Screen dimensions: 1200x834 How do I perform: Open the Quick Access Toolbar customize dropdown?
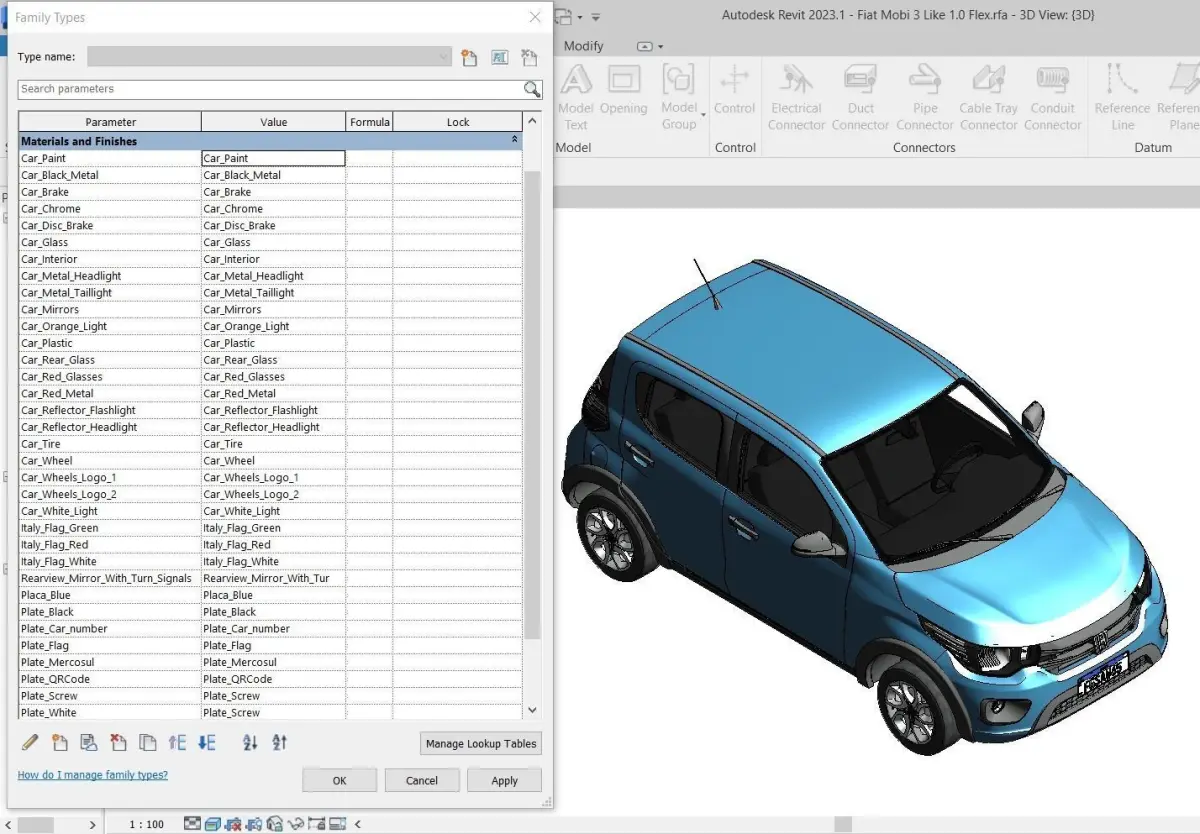pos(596,17)
